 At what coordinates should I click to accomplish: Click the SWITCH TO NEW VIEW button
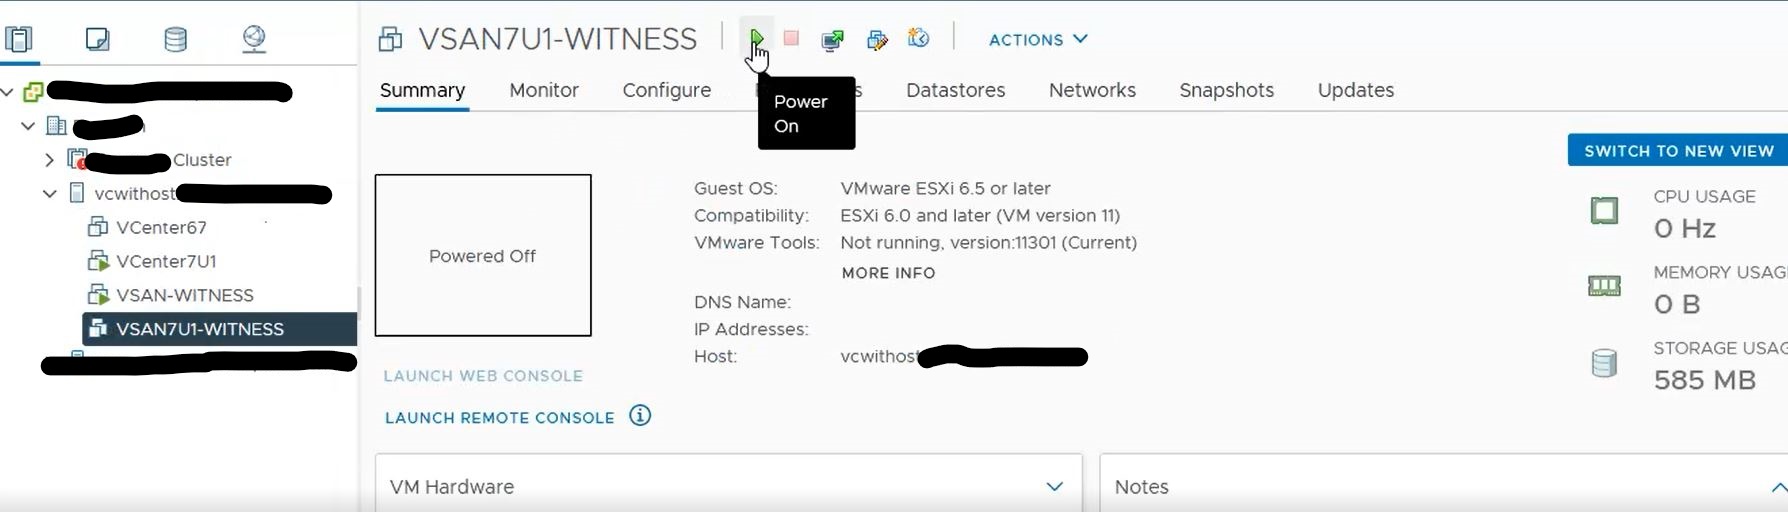[1678, 151]
